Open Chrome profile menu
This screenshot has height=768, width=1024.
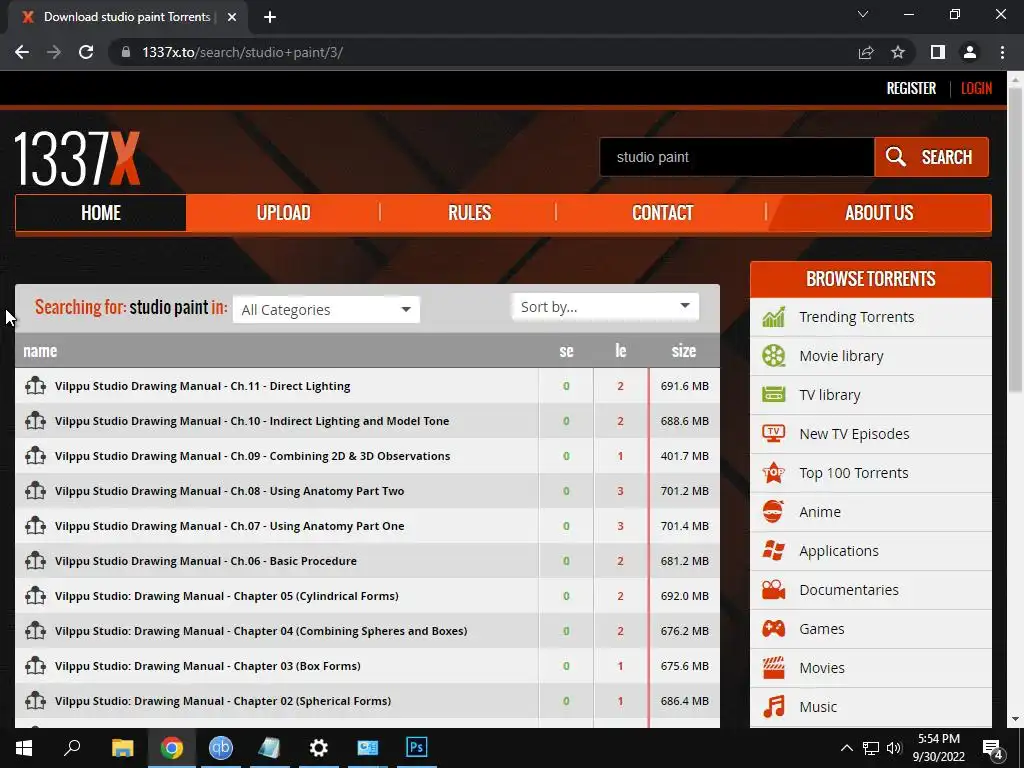click(x=970, y=52)
